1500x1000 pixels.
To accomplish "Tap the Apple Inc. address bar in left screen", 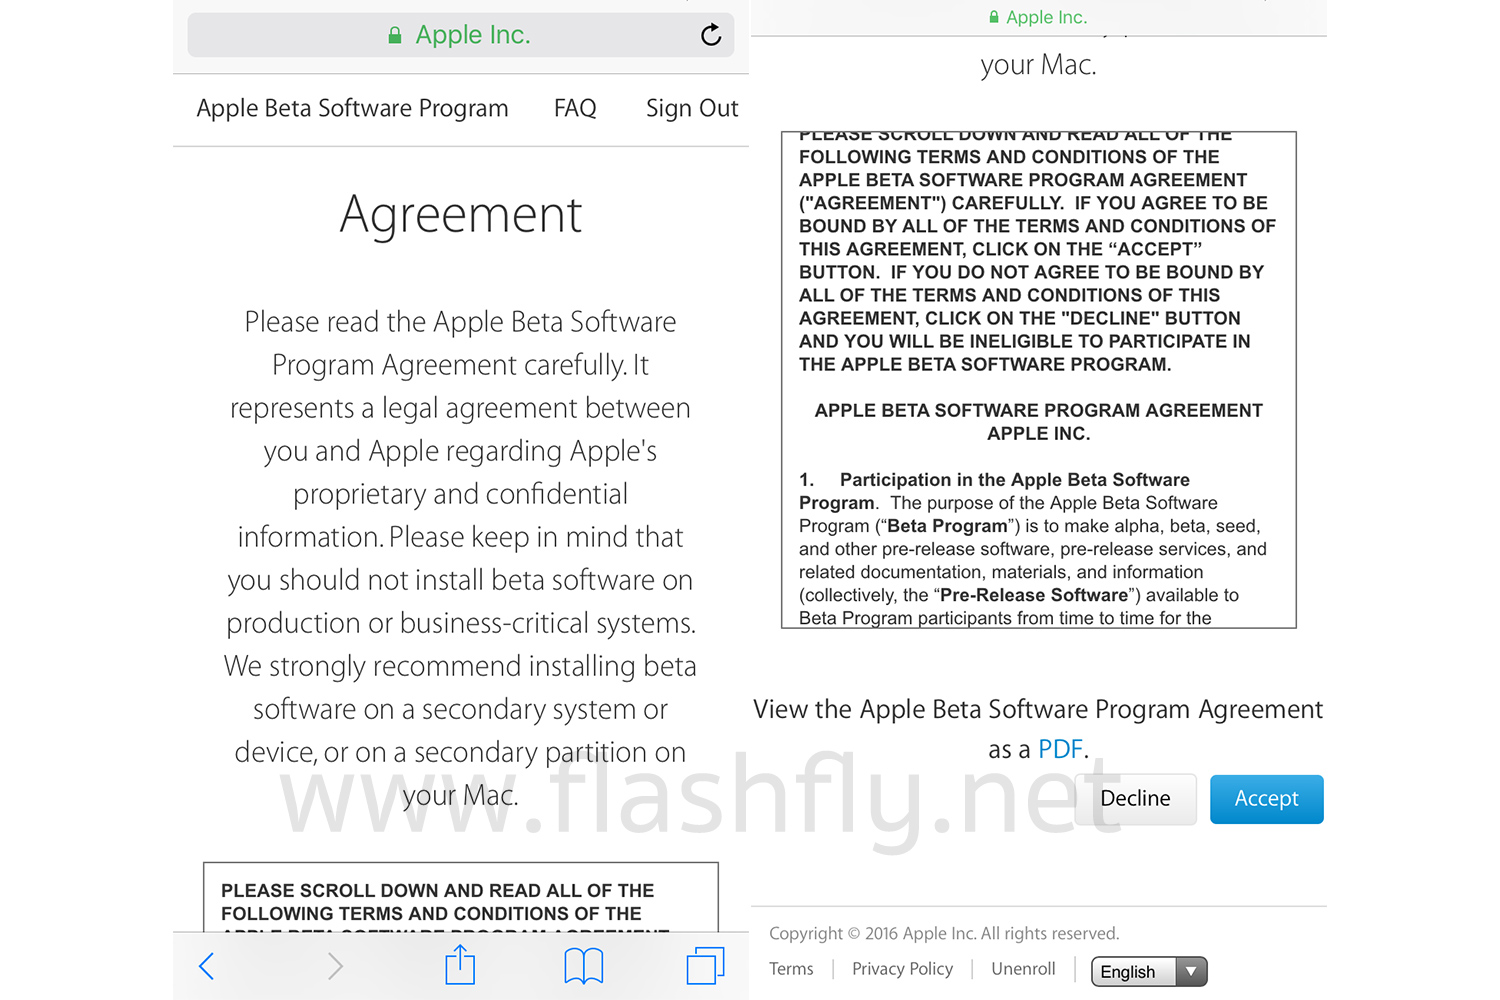I will pyautogui.click(x=461, y=35).
